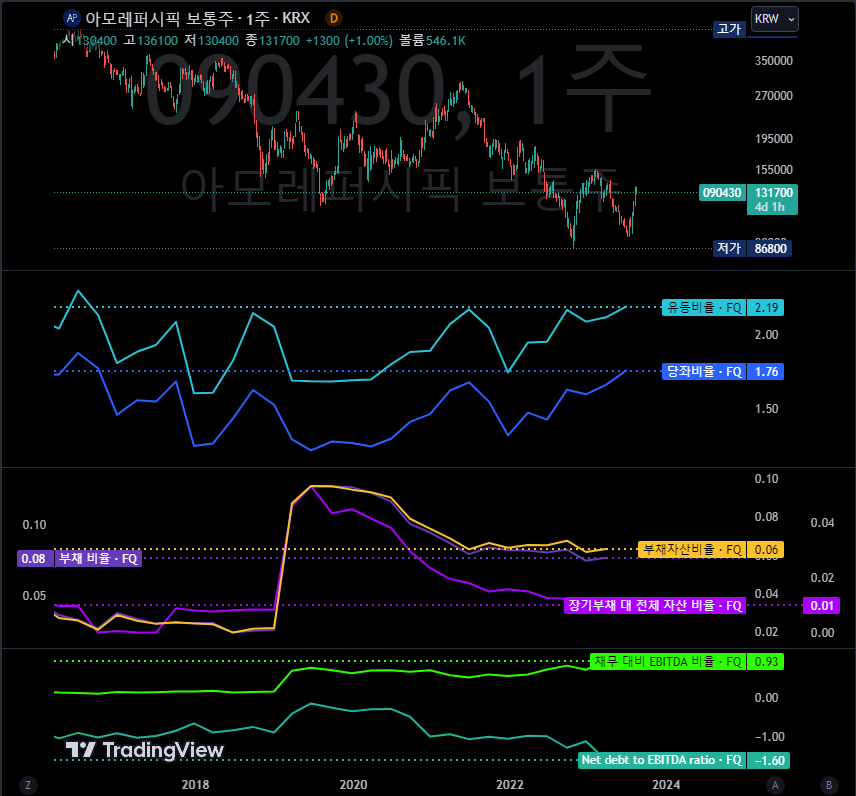
Task: Click the current price 131700 tag
Action: point(773,193)
